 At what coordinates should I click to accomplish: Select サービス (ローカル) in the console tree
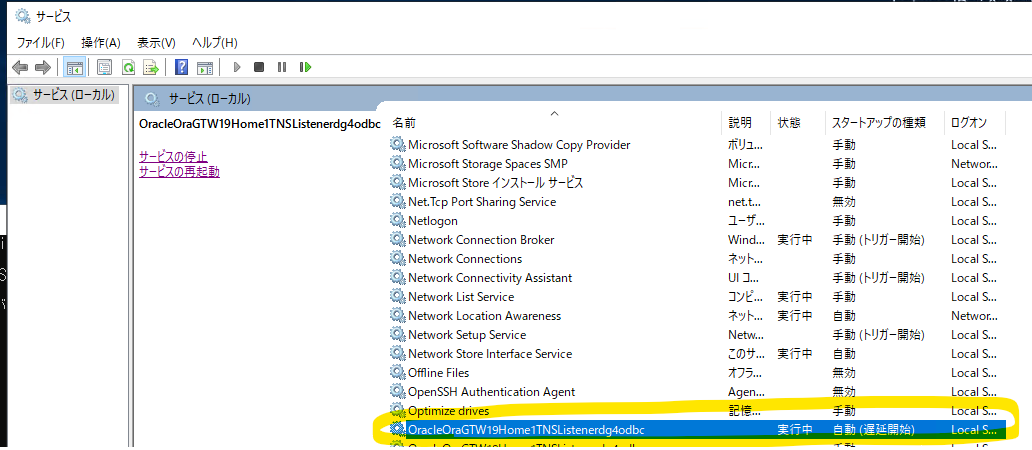coord(74,95)
